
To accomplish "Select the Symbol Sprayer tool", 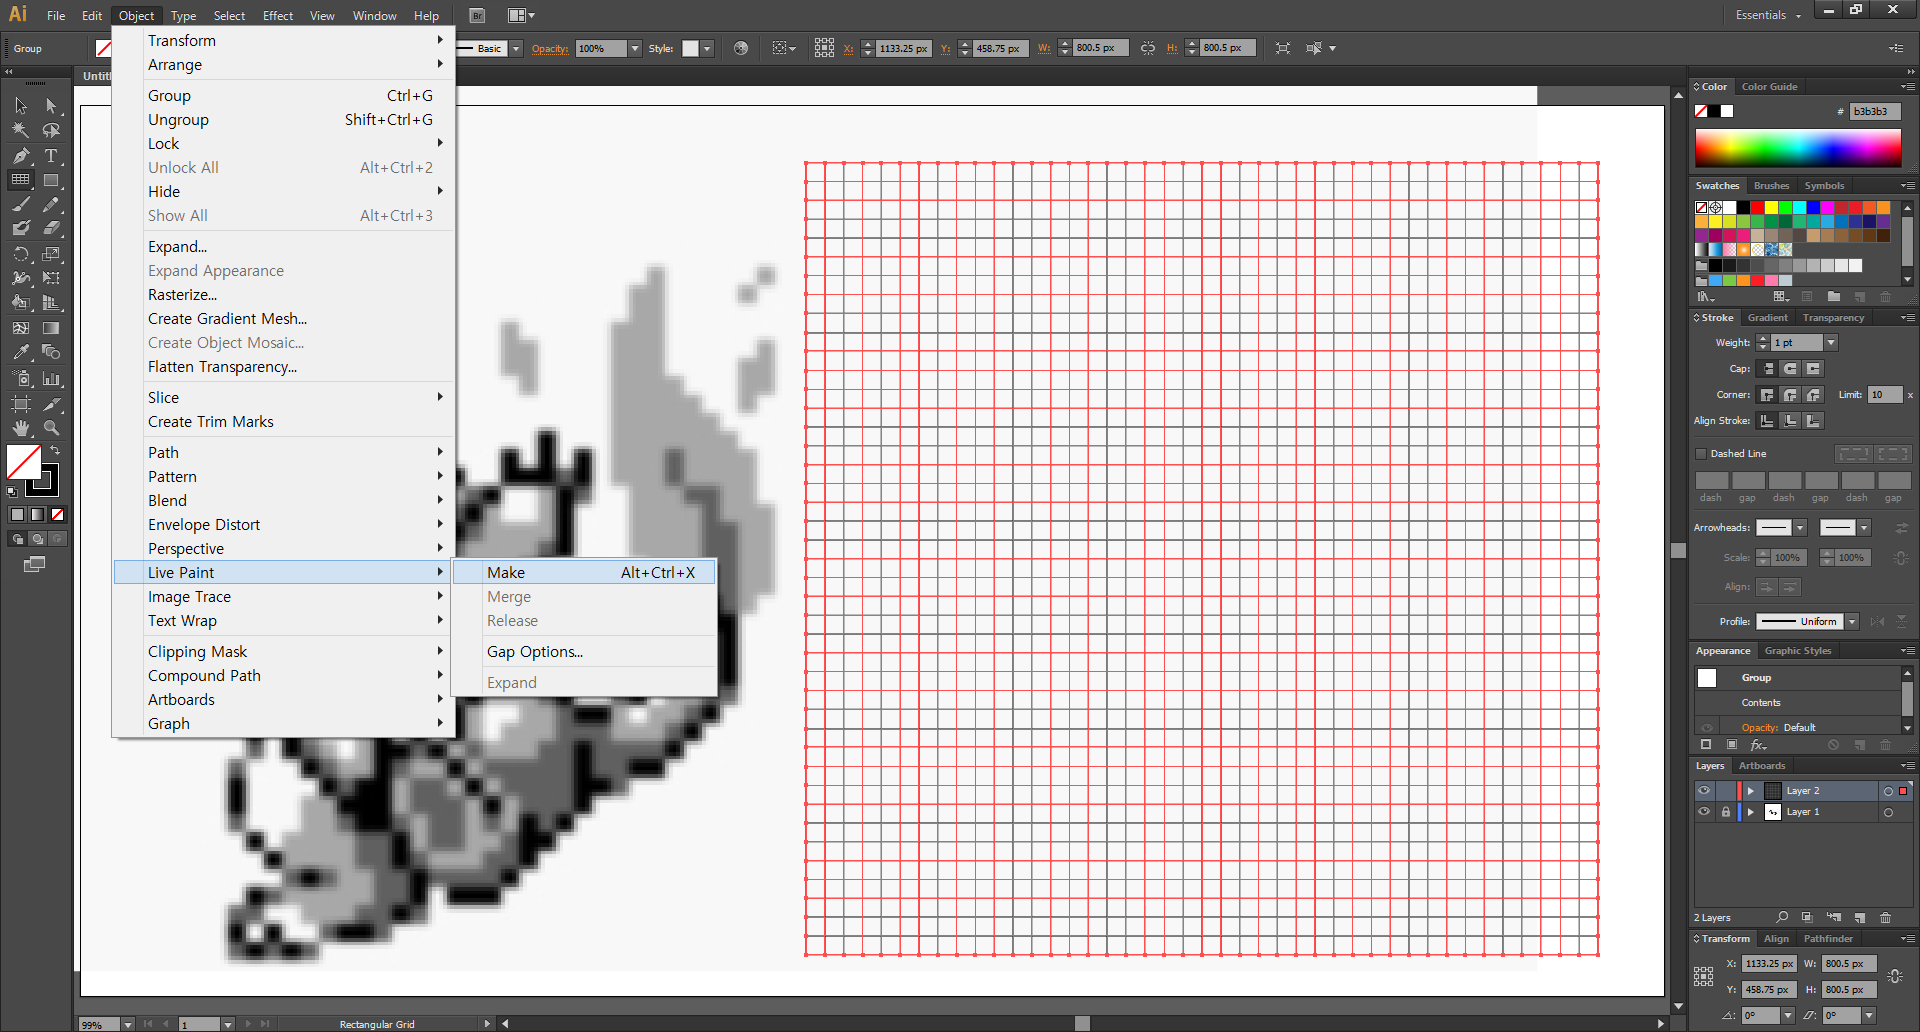I will click(x=21, y=378).
